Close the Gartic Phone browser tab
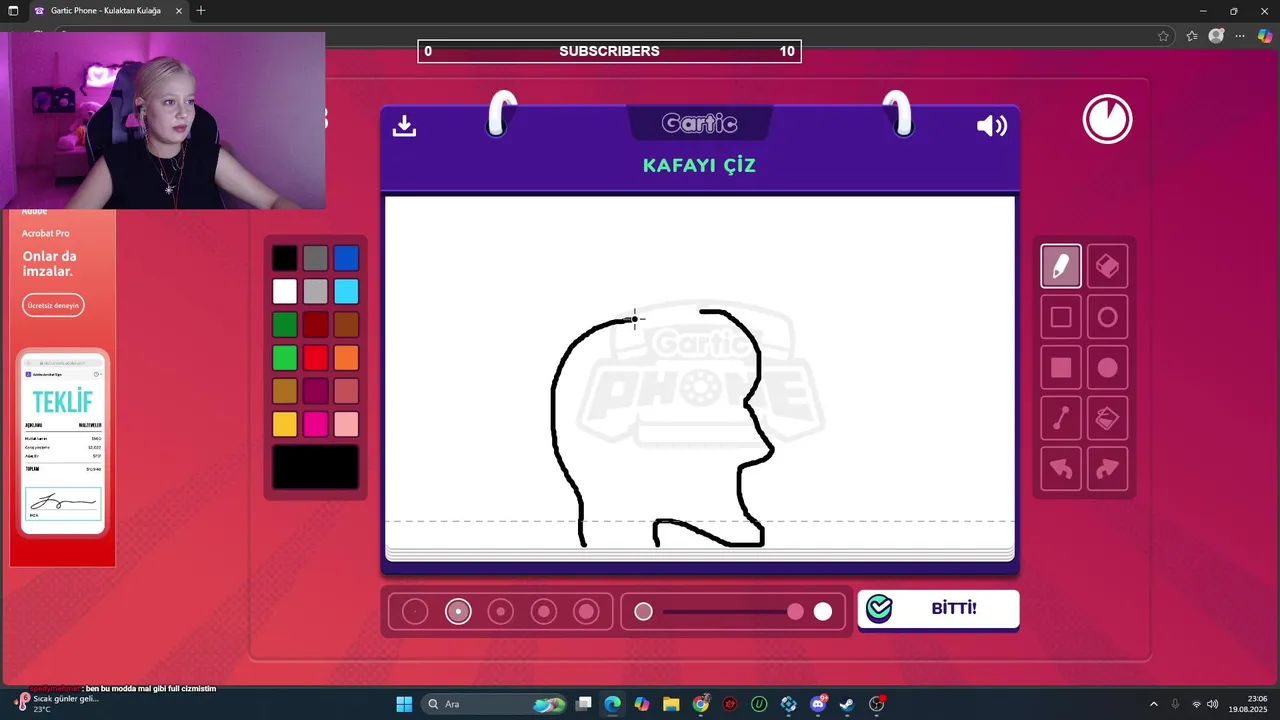The image size is (1280, 720). (179, 11)
